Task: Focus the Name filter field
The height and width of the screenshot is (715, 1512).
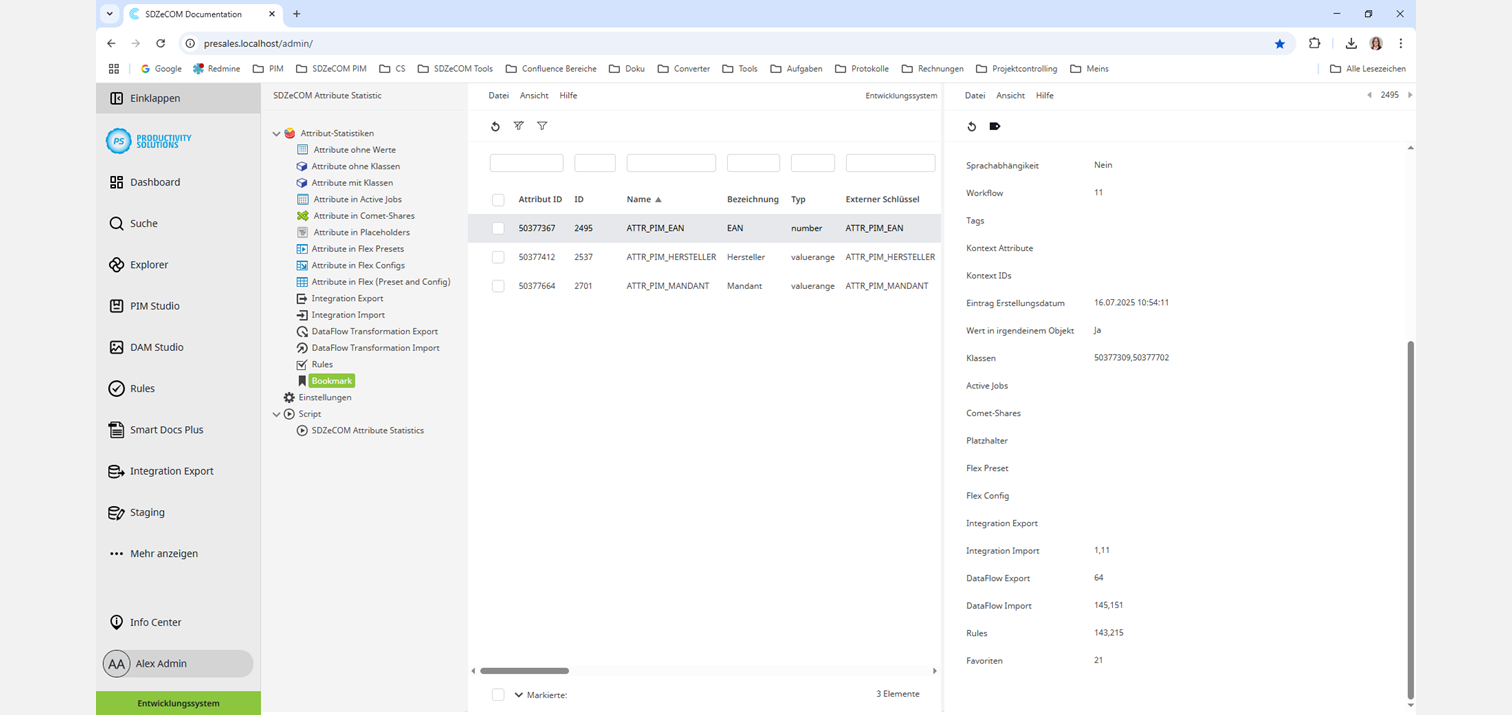Action: click(671, 163)
